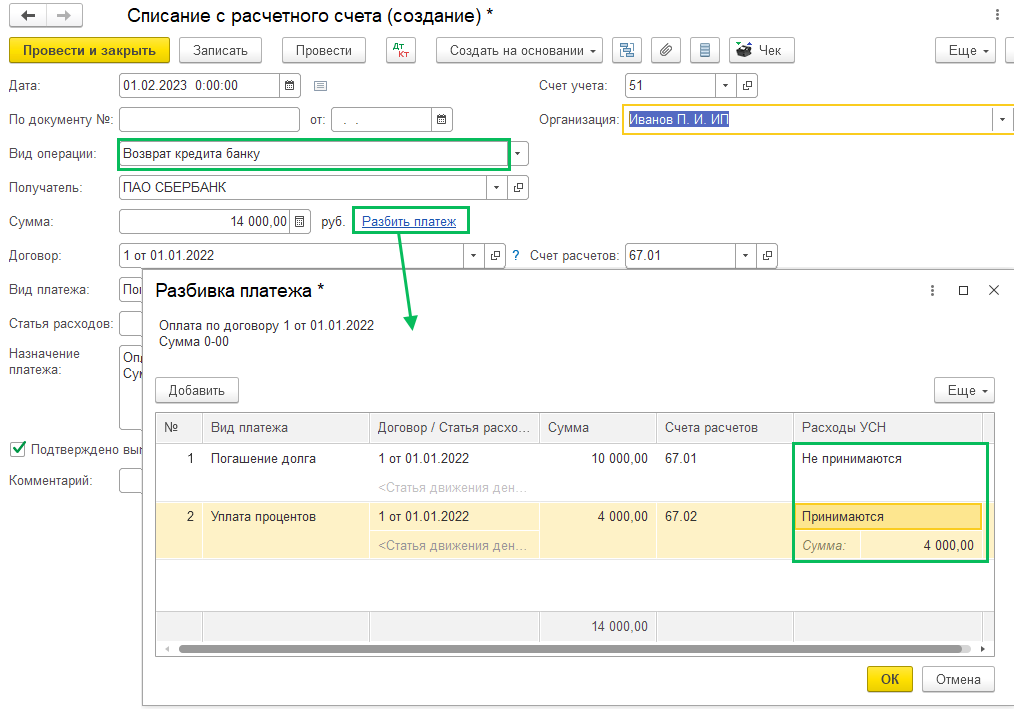Click the paperclip attachments icon
Screen dimensions: 1014x709
(x=667, y=50)
